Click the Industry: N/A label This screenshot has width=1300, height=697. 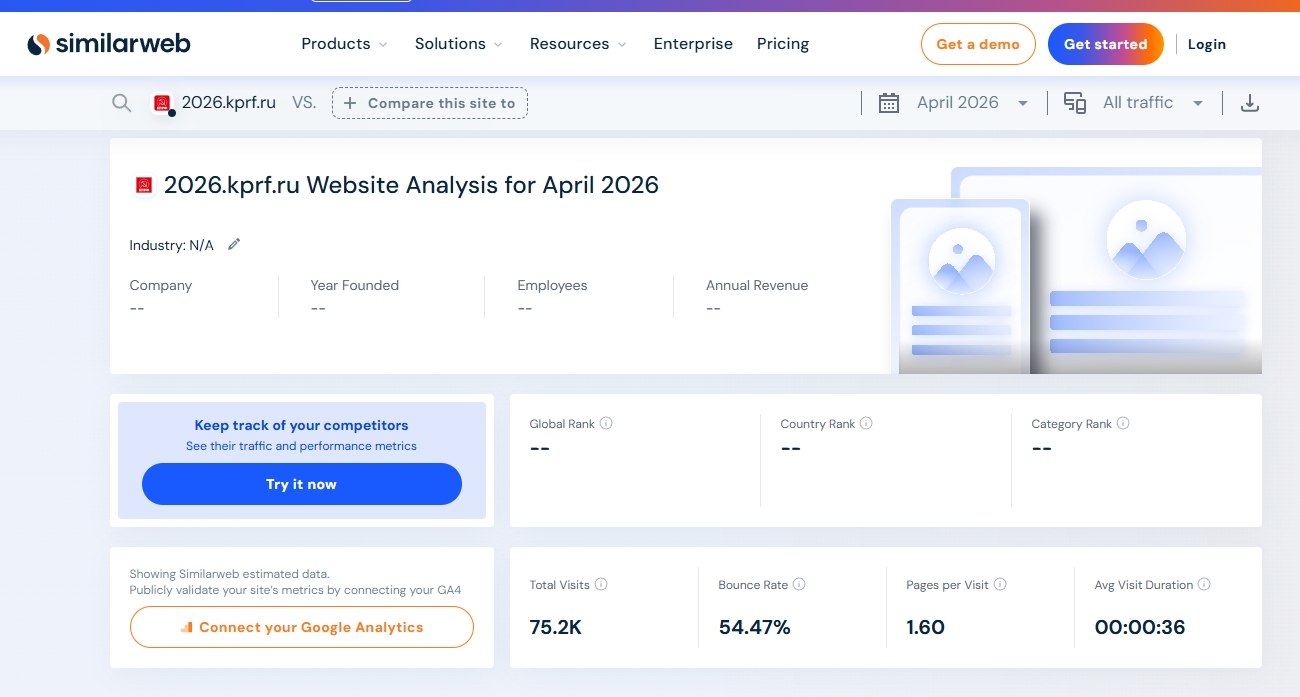(x=171, y=245)
